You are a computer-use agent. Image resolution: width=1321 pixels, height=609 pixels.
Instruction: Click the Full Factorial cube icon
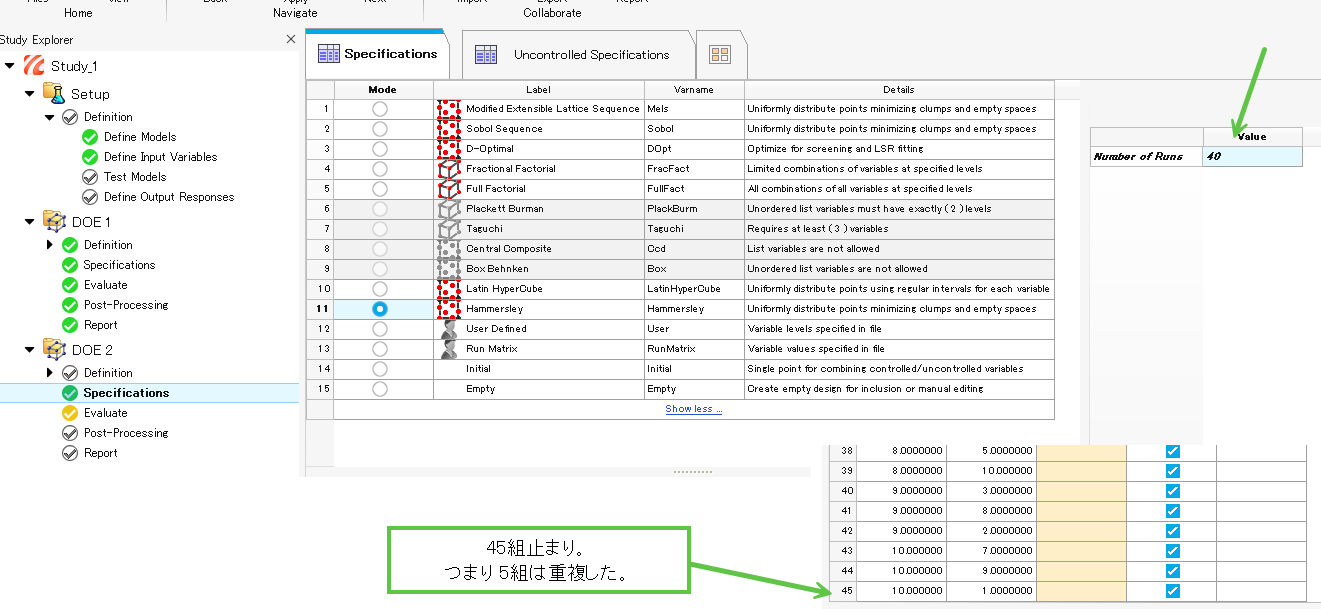[449, 189]
